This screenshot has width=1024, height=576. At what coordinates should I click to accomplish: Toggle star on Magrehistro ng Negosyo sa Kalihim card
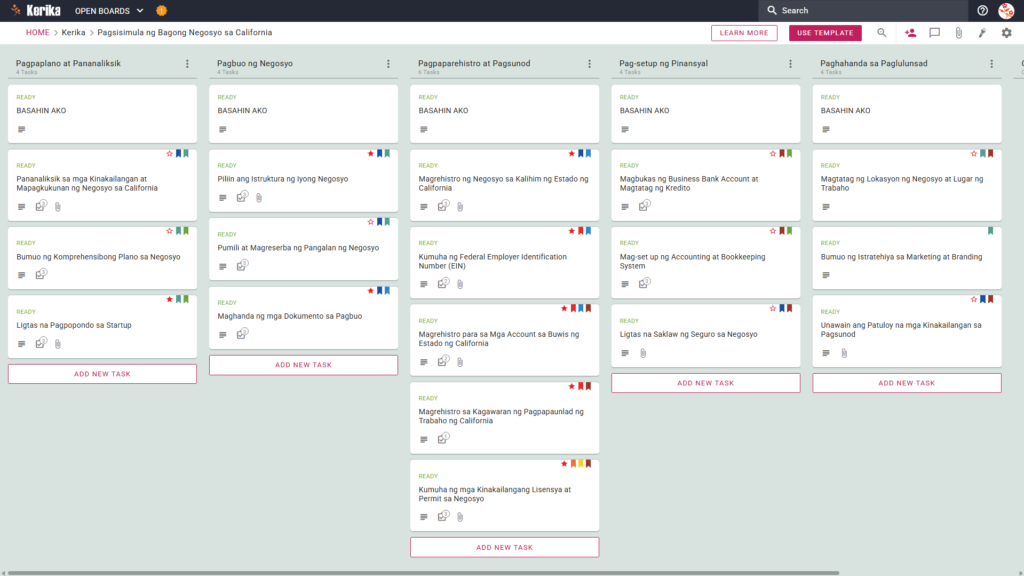pos(571,153)
